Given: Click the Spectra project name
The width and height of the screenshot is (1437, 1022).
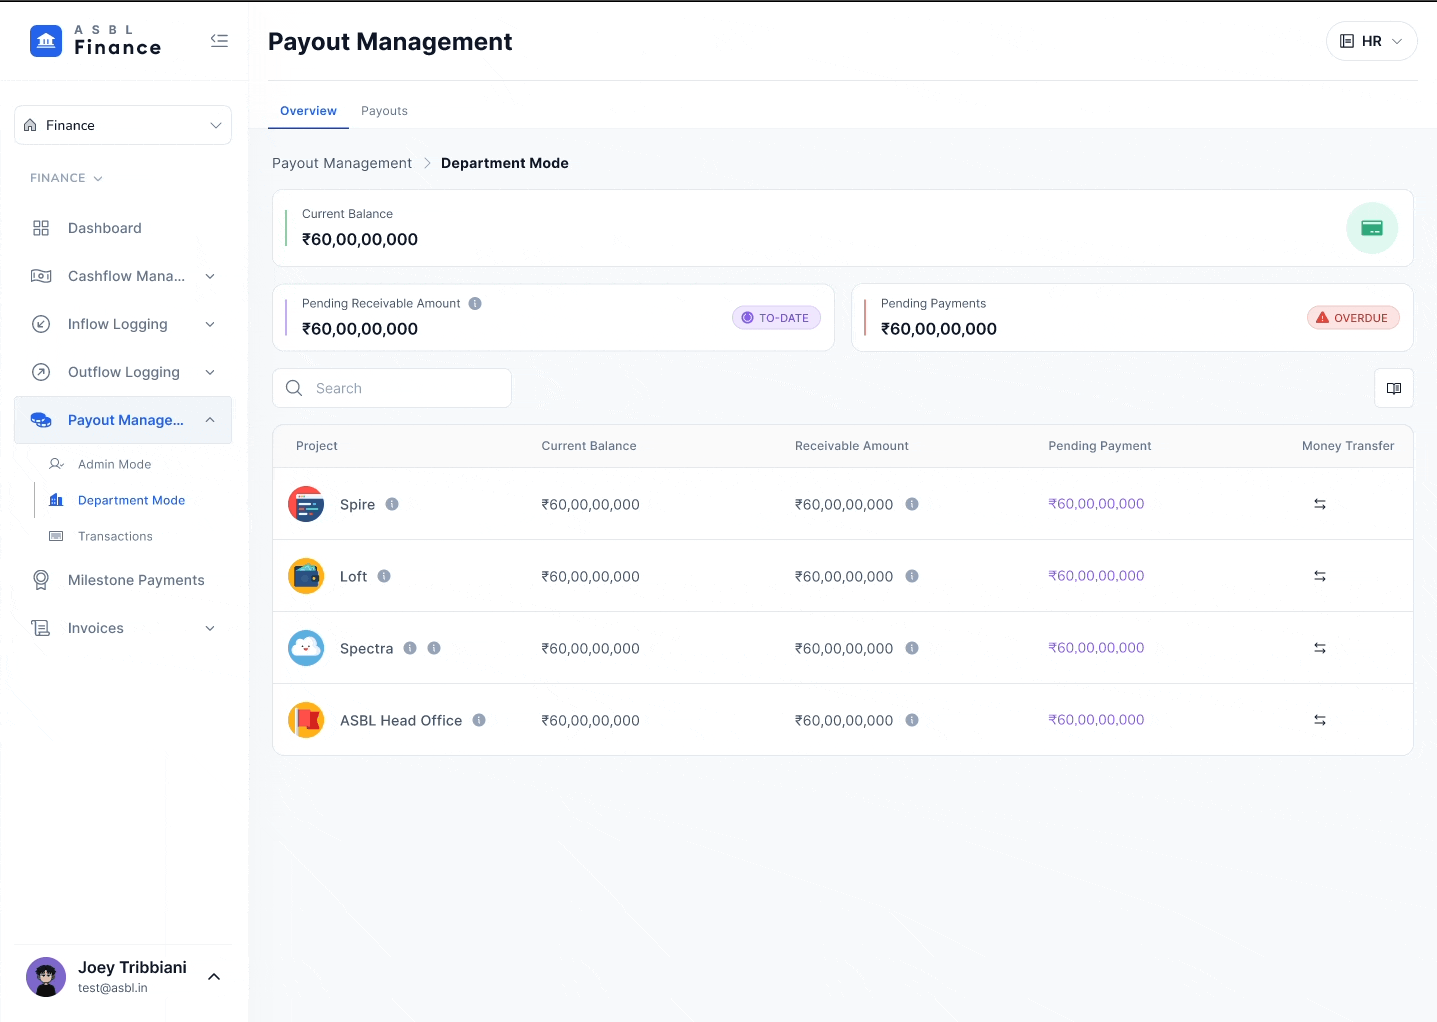Looking at the screenshot, I should [x=367, y=649].
